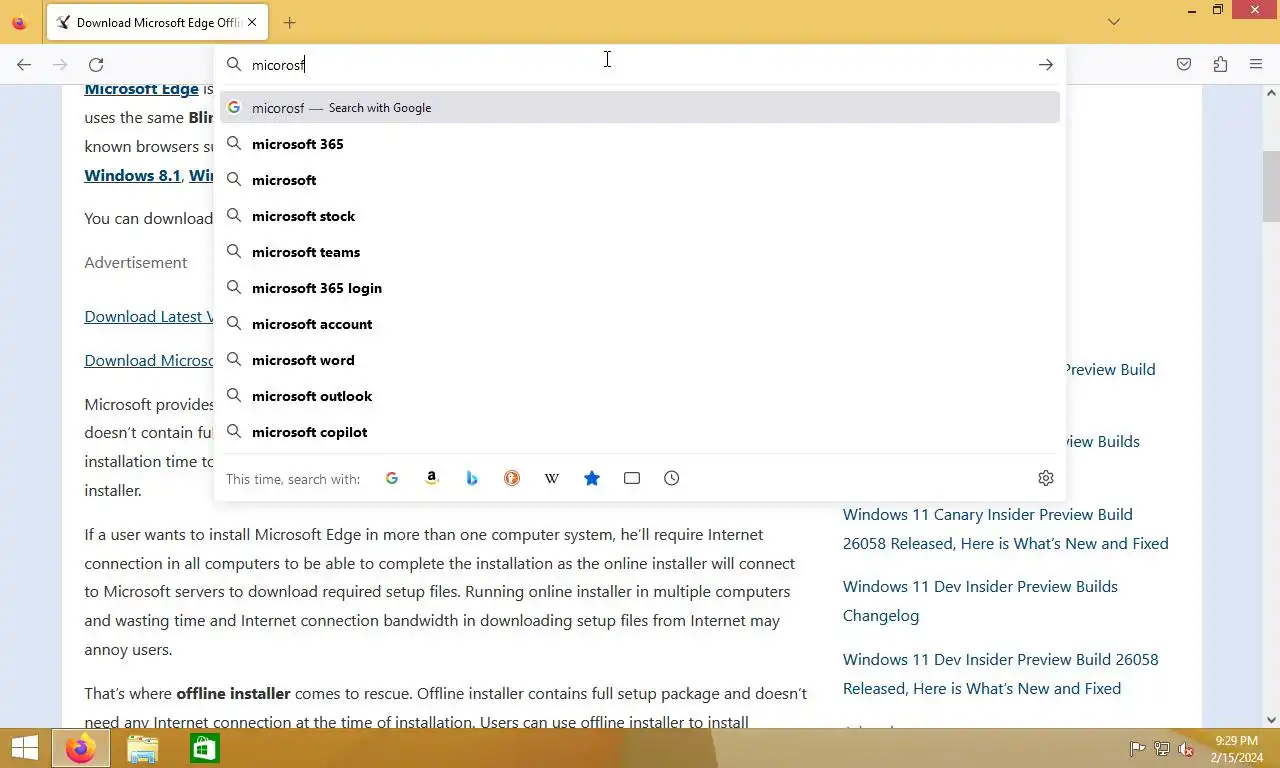This screenshot has width=1280, height=768.
Task: Choose 'microsoft teams' suggestion
Action: [640, 252]
